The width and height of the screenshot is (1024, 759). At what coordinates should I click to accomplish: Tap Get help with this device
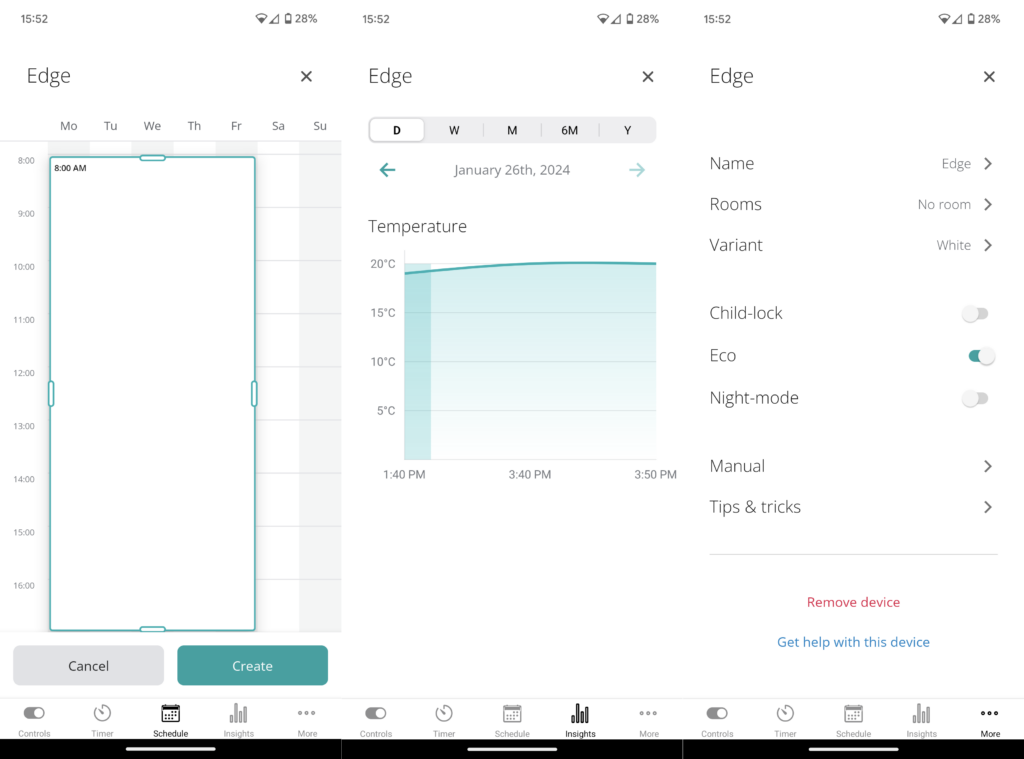853,642
